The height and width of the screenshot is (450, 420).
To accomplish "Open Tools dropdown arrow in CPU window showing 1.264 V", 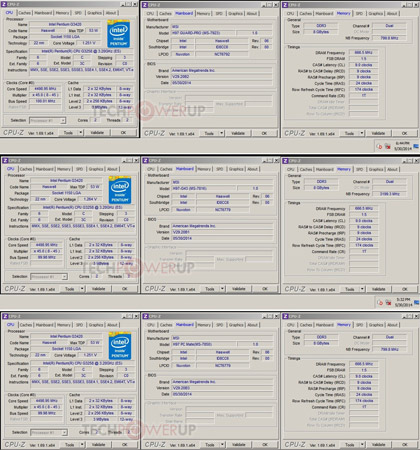I will (x=82, y=289).
